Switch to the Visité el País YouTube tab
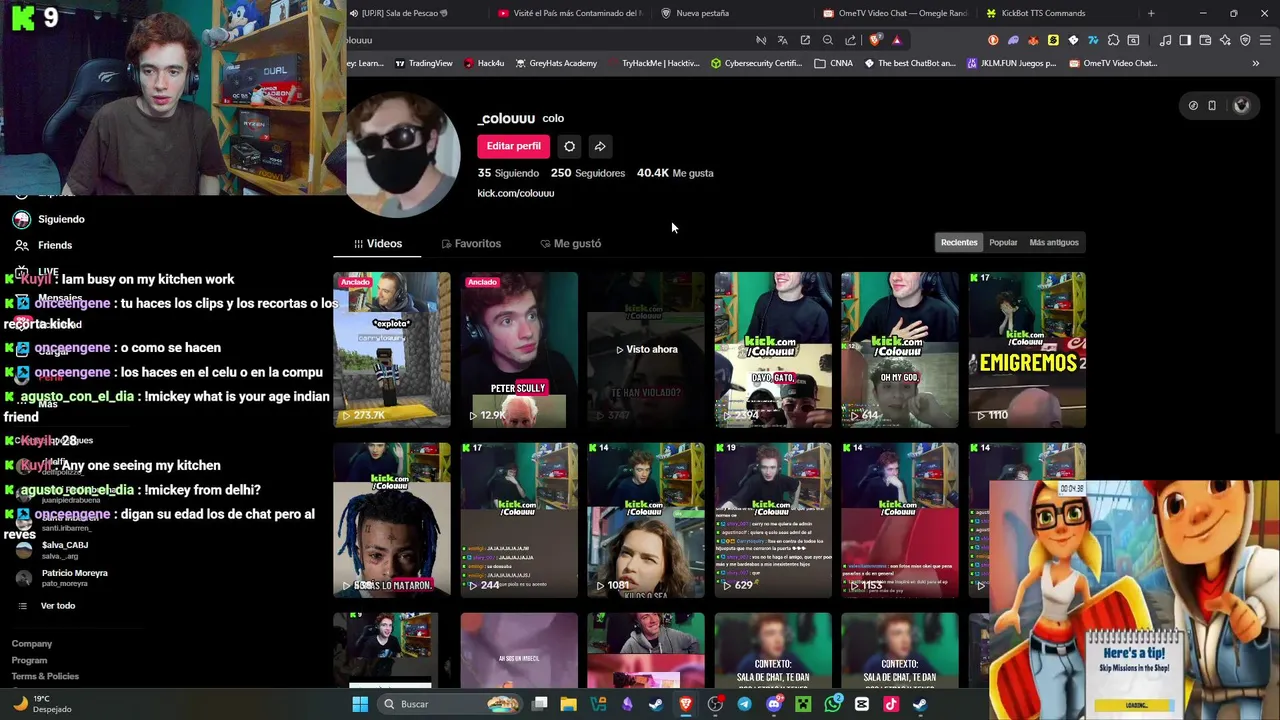The image size is (1280, 720). 570,13
